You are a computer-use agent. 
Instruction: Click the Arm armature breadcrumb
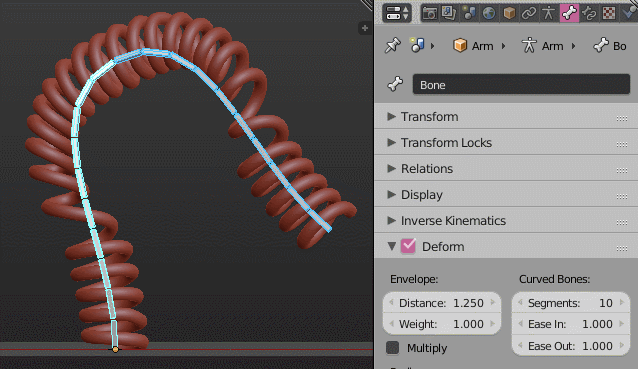pyautogui.click(x=542, y=46)
